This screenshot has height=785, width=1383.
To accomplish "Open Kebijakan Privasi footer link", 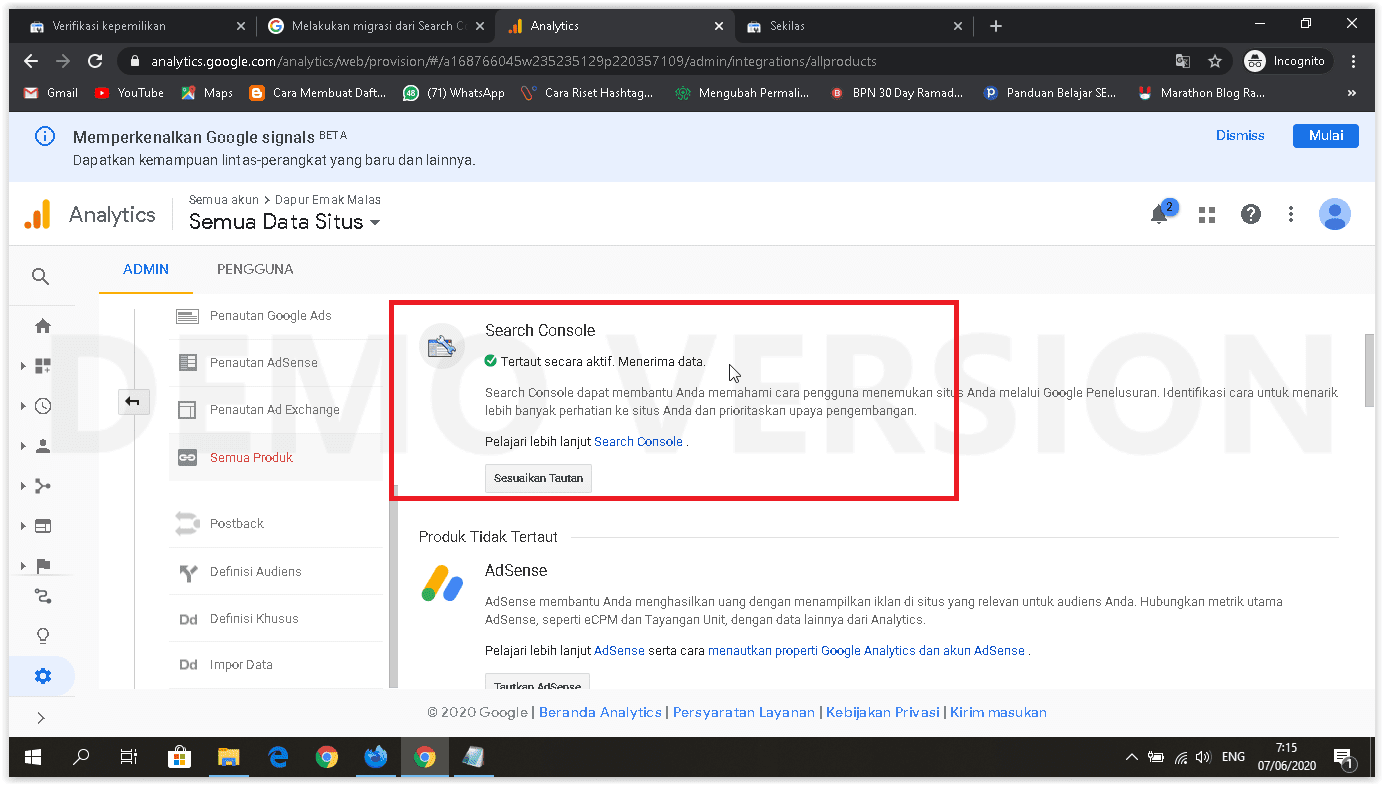I will tap(882, 713).
